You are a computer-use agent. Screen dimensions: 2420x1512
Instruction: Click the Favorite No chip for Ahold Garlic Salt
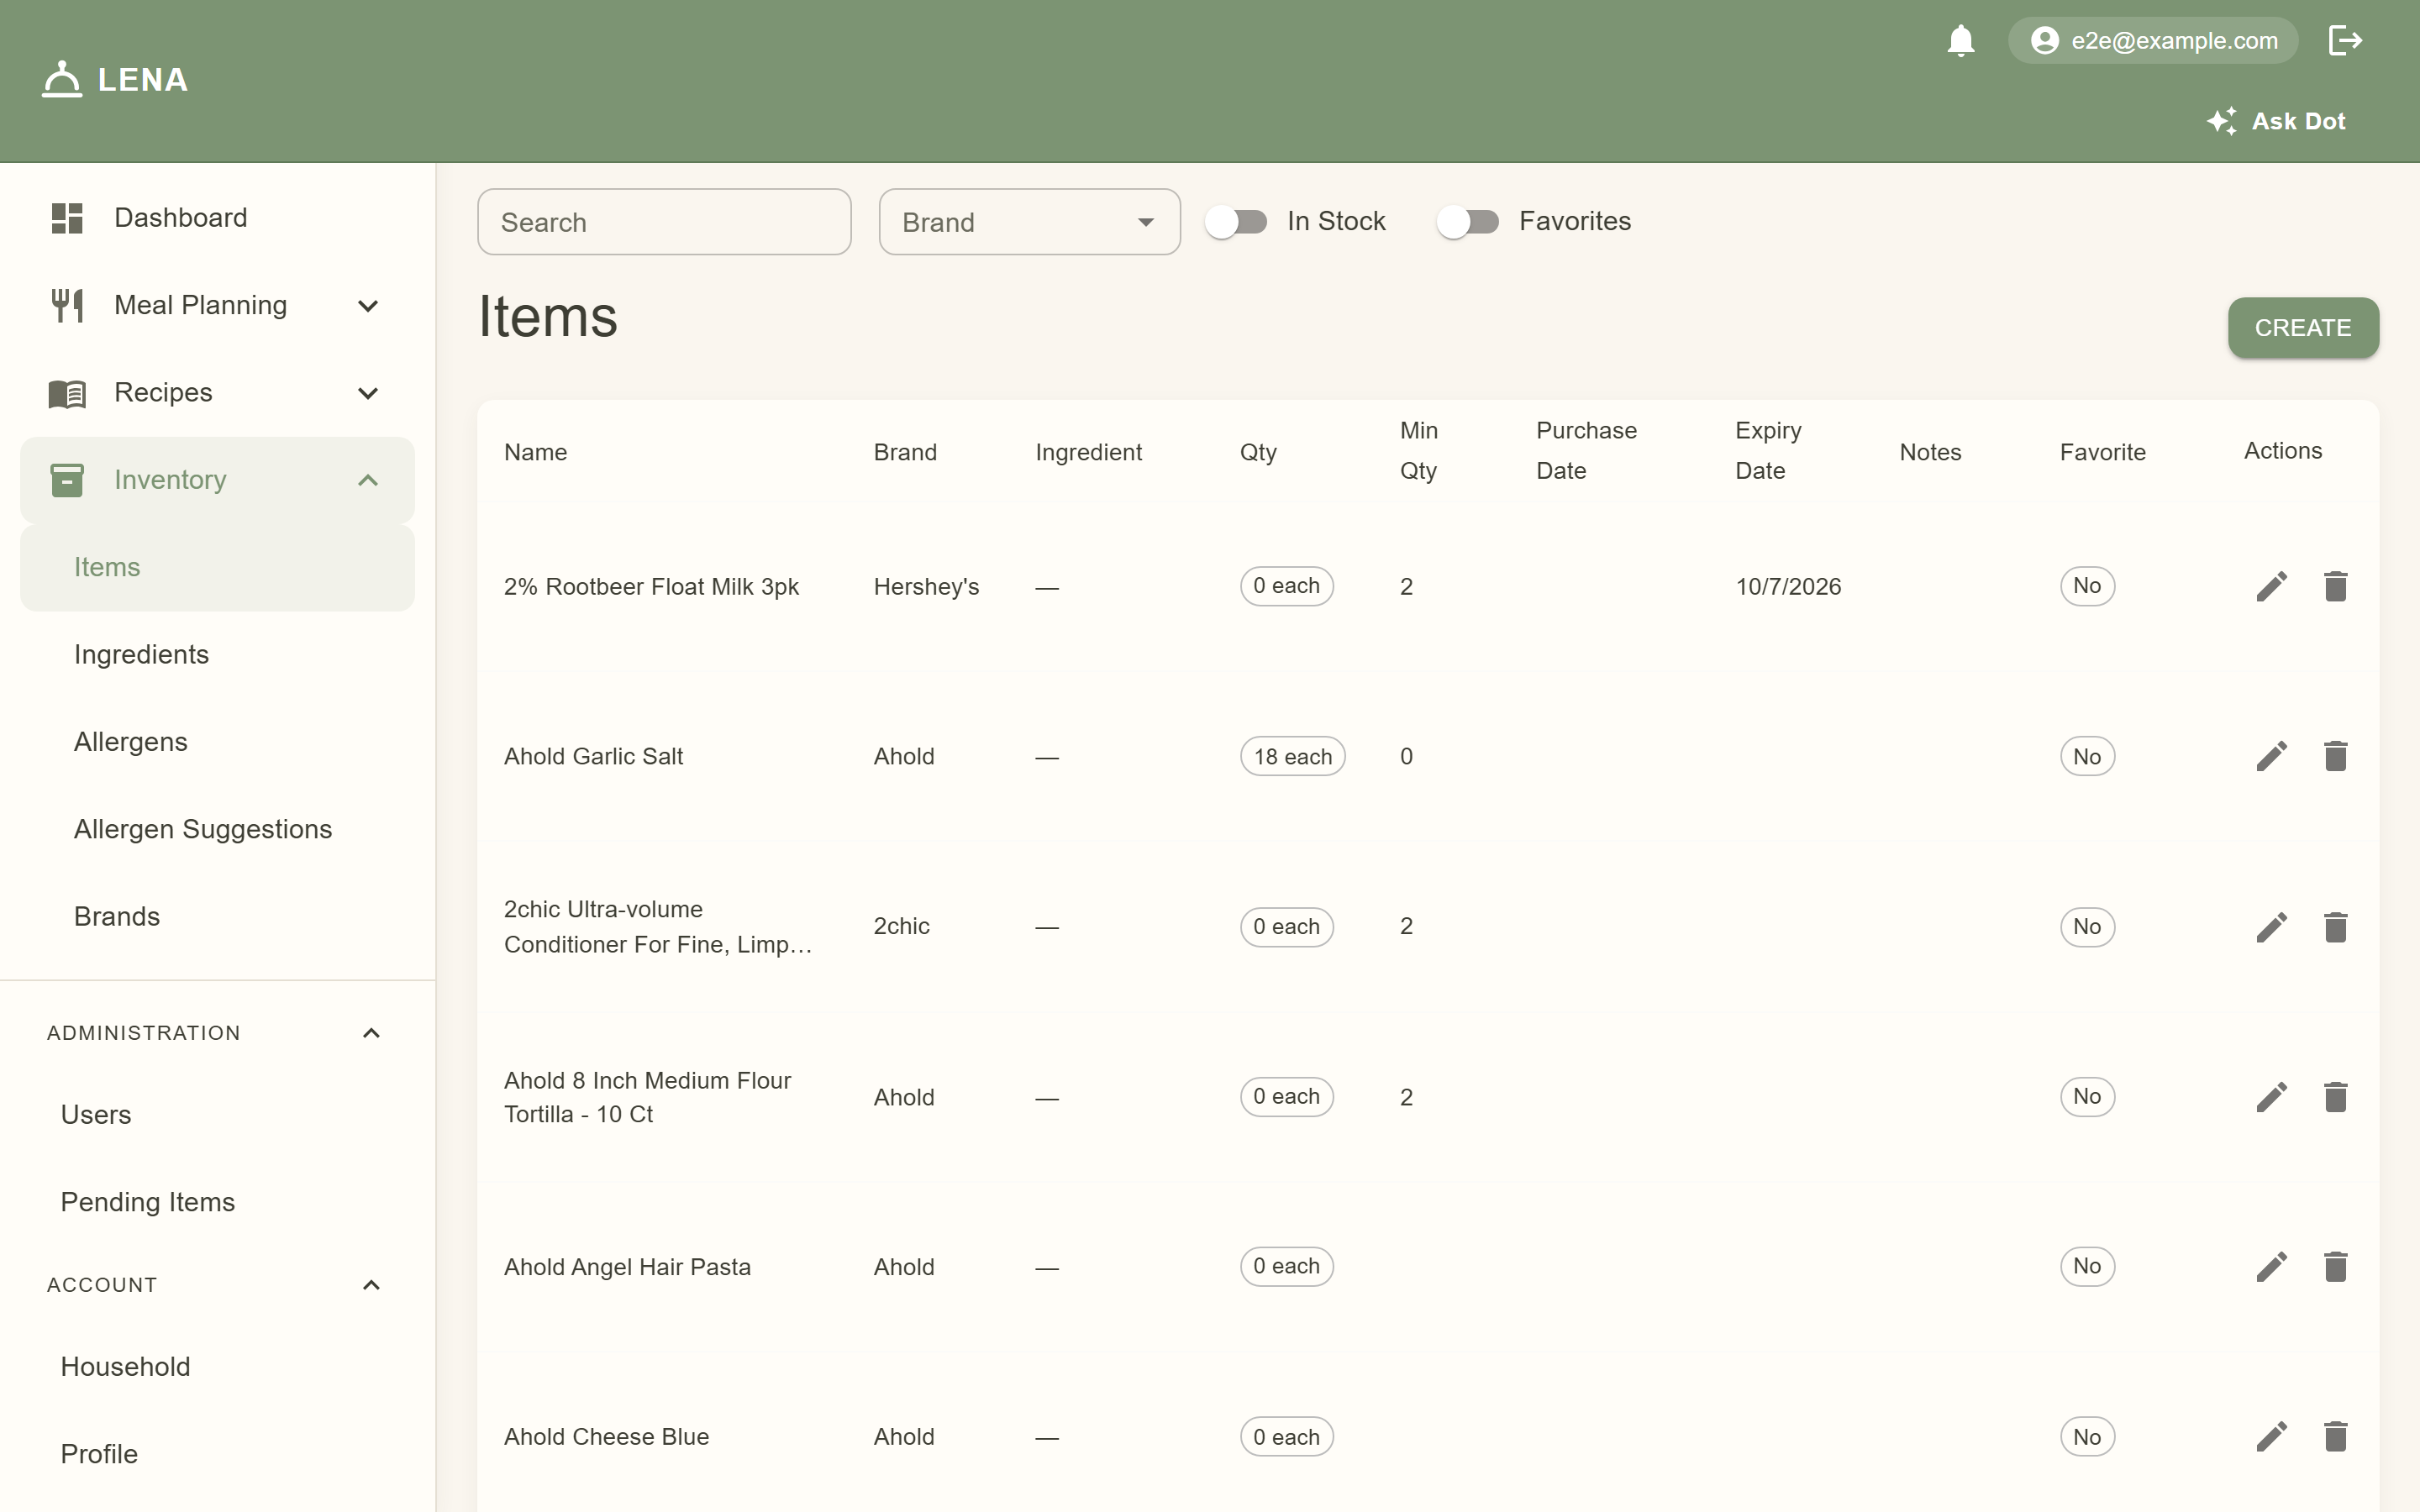point(2087,757)
